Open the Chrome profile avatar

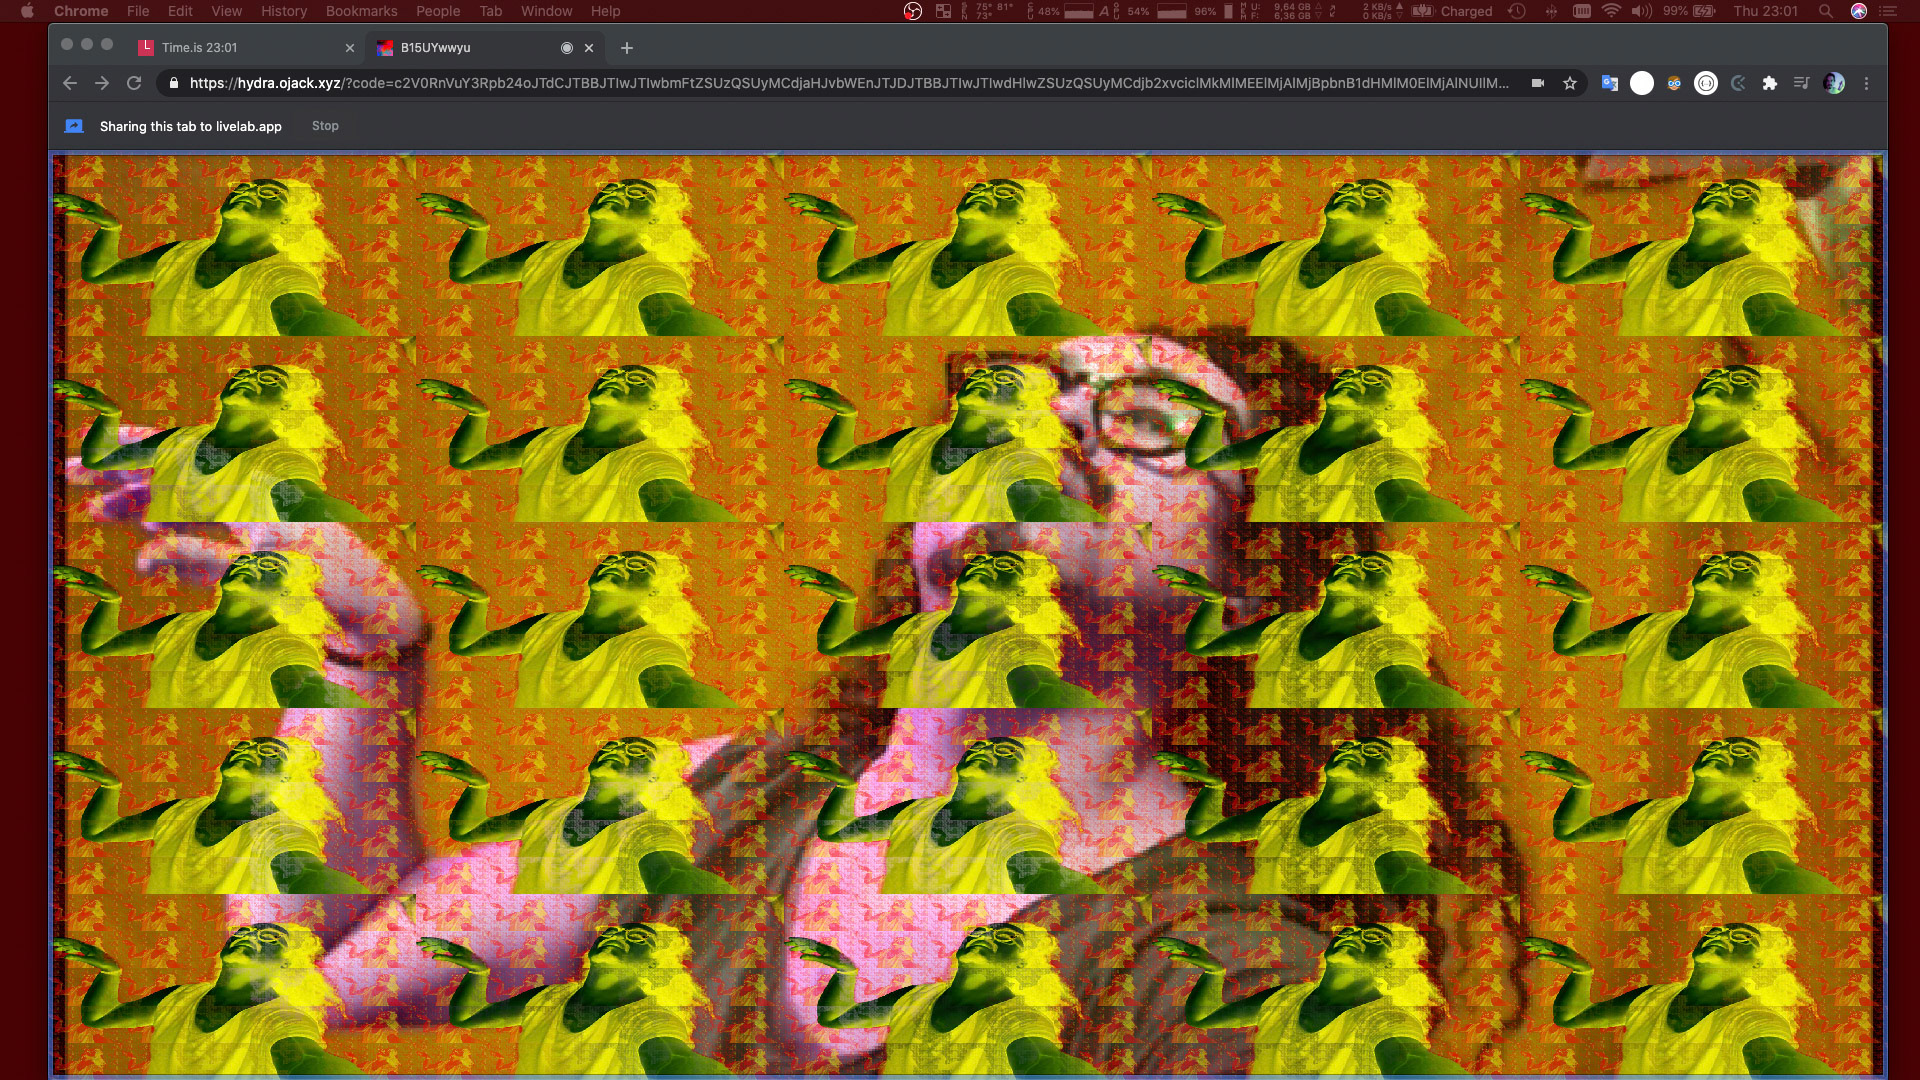(1834, 83)
